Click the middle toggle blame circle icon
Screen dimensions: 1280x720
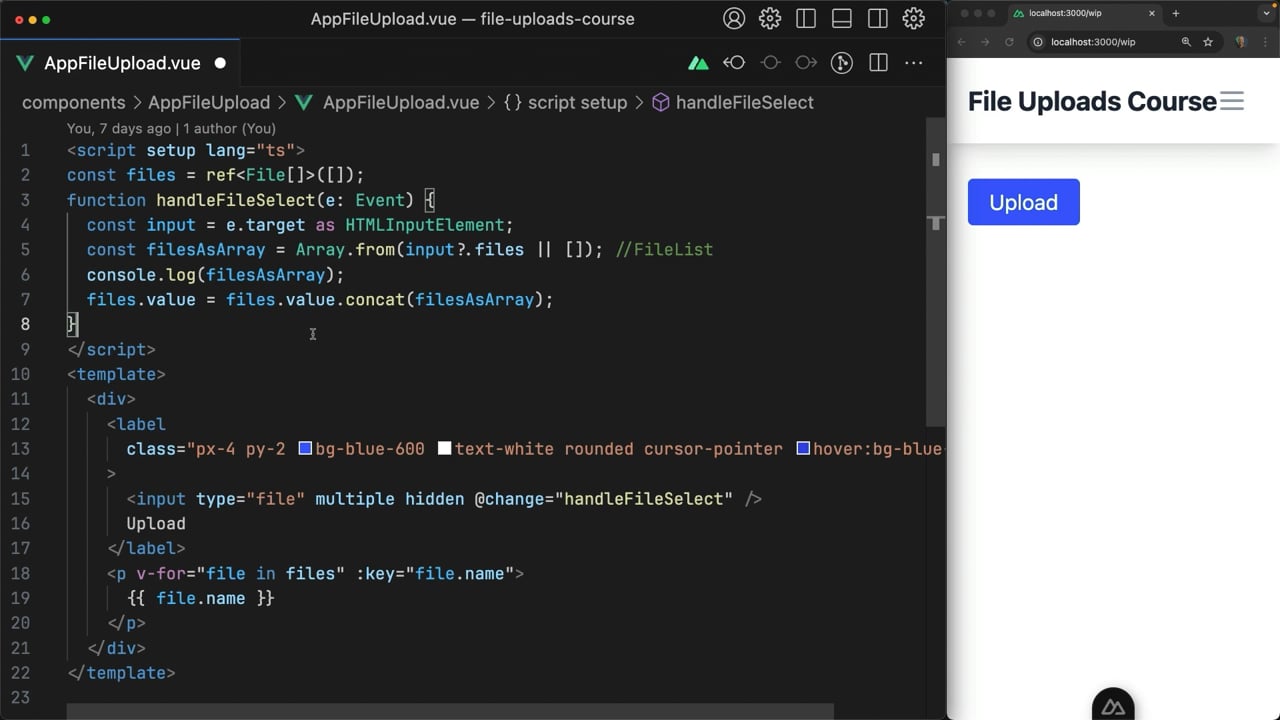[770, 63]
